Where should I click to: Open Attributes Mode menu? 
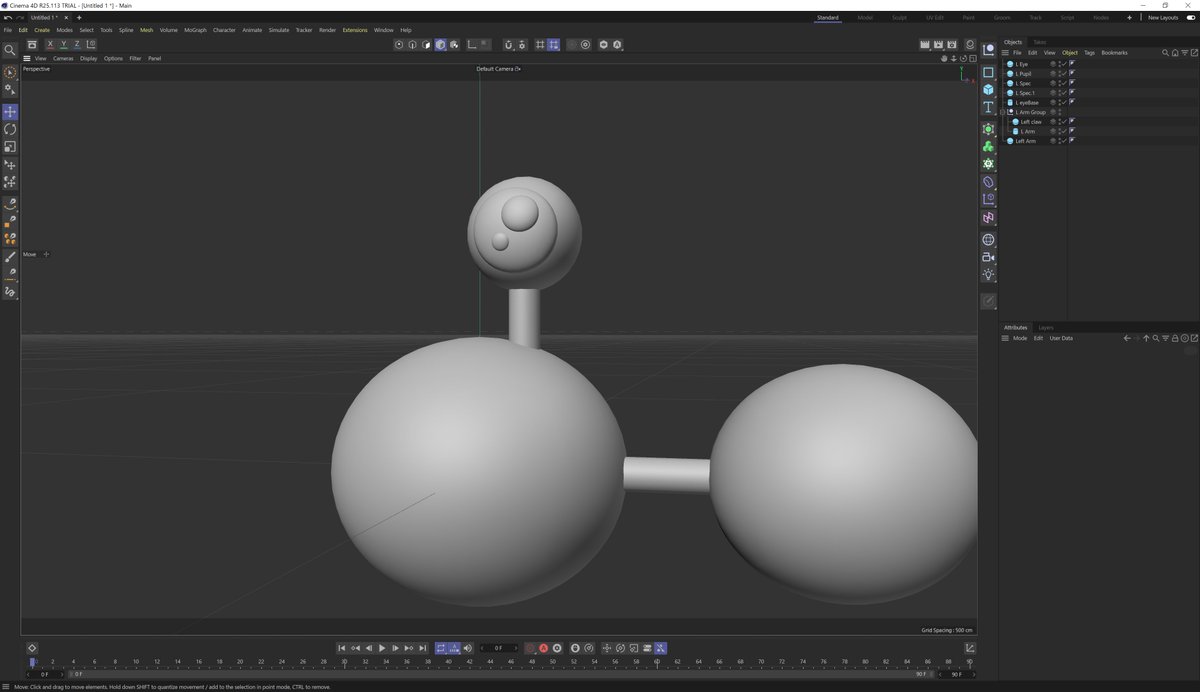click(x=1020, y=338)
